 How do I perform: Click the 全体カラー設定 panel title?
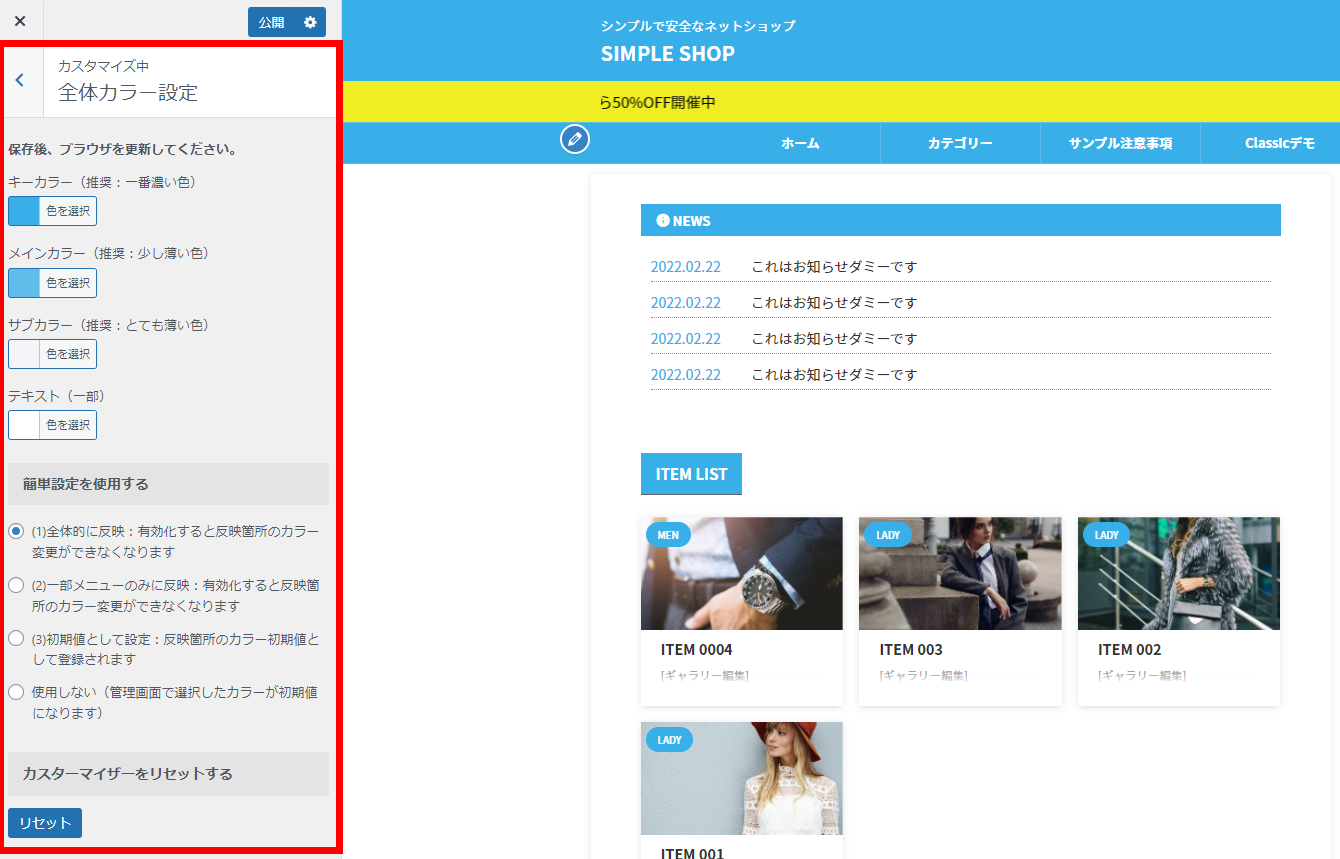tap(128, 93)
